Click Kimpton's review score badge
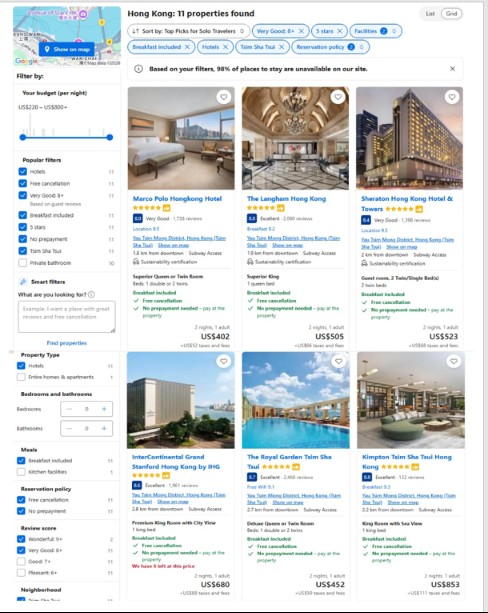Screen dimensions: 488x613 click(367, 477)
